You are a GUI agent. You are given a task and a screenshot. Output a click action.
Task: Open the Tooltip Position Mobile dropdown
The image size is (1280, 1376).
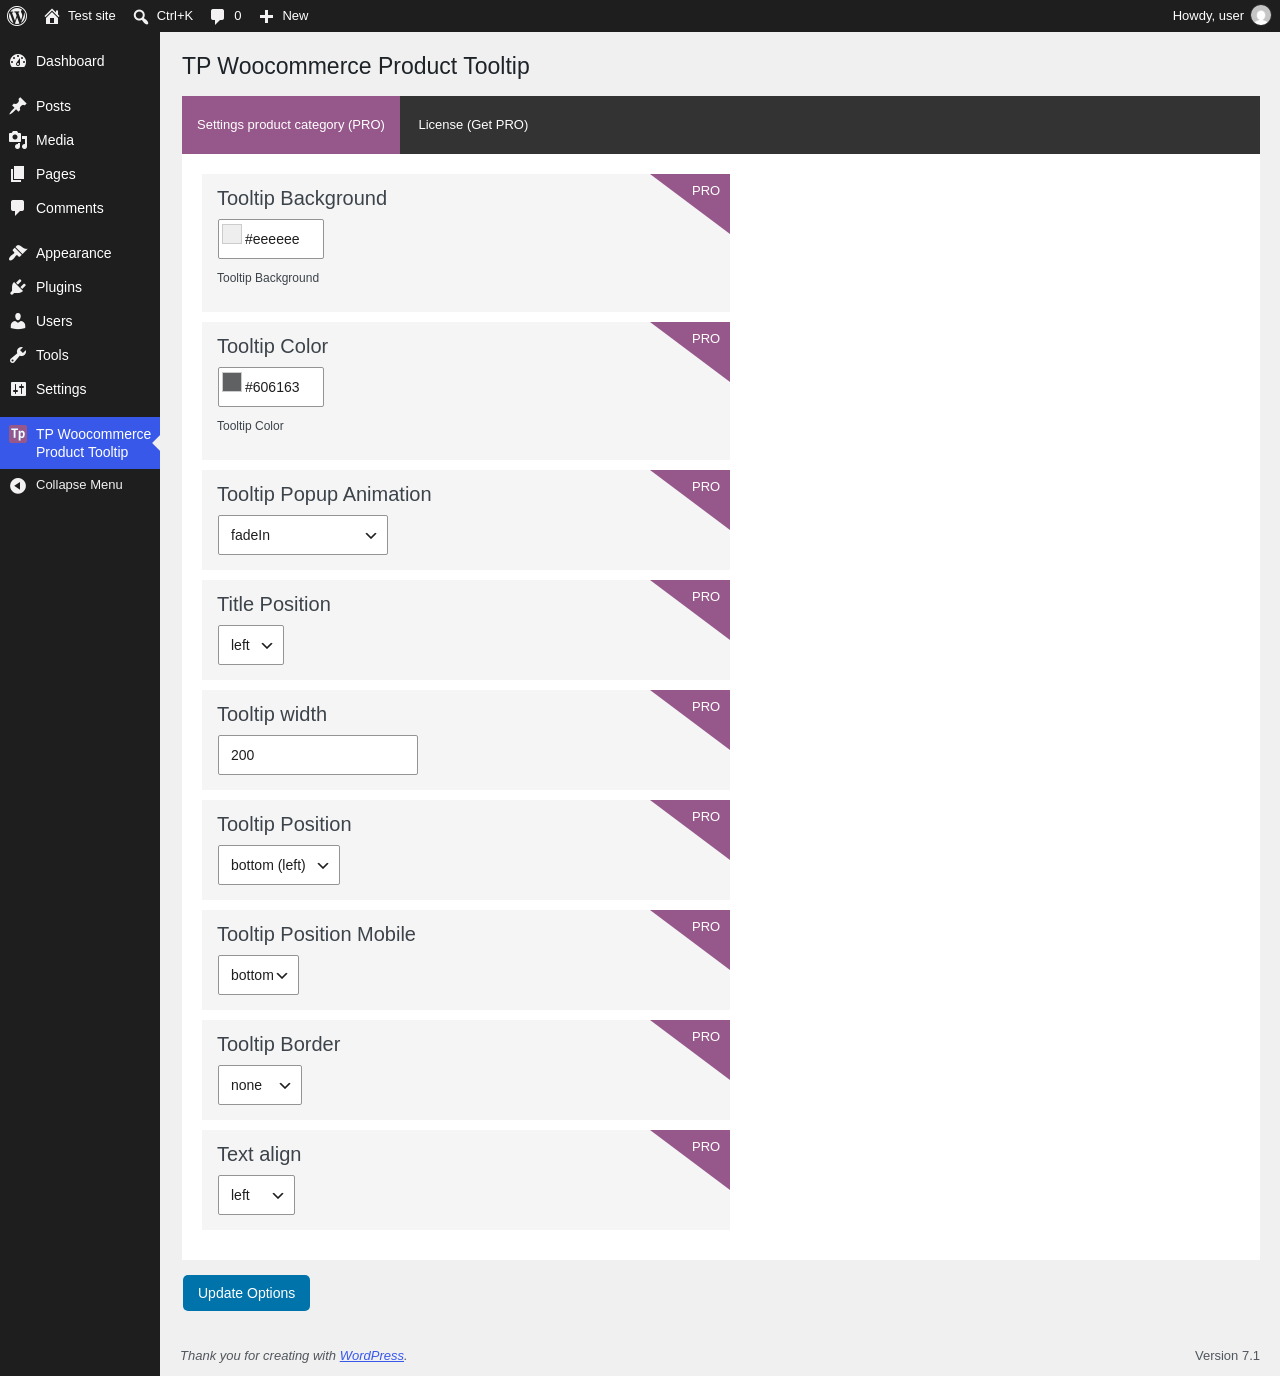258,975
